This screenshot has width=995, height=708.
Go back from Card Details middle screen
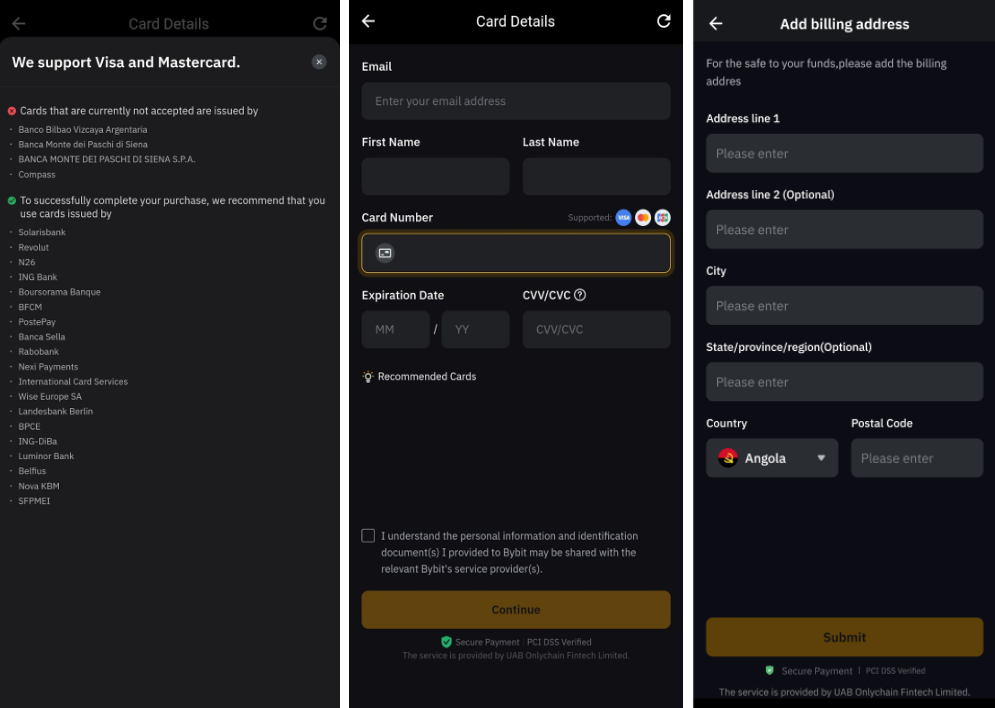[x=368, y=21]
